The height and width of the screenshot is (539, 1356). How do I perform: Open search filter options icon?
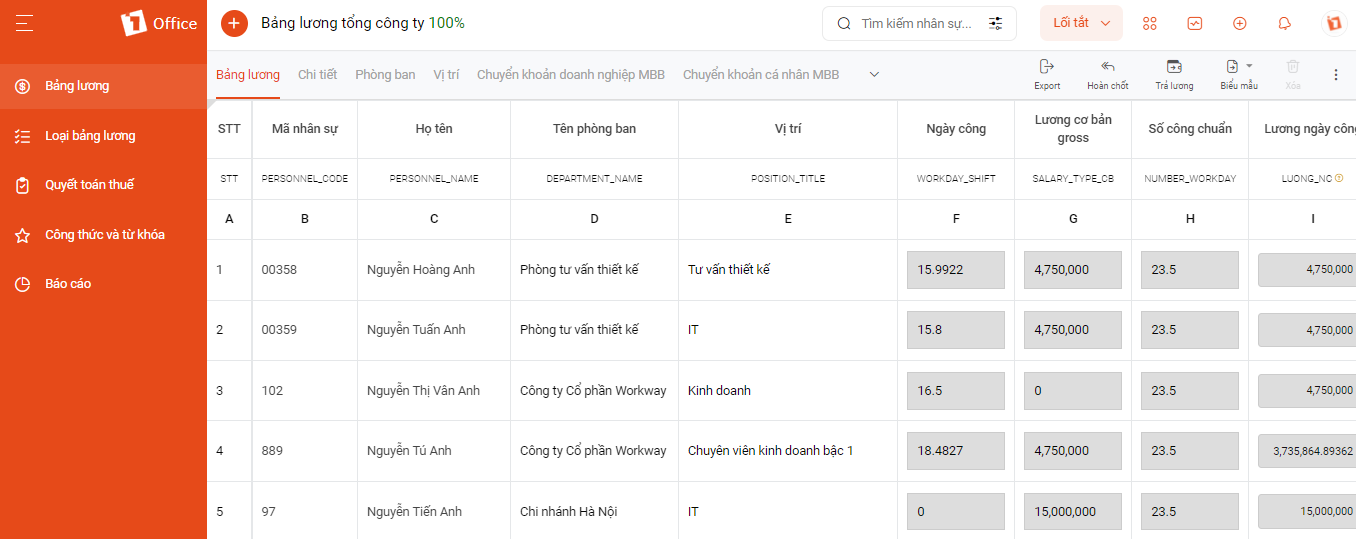[x=996, y=23]
